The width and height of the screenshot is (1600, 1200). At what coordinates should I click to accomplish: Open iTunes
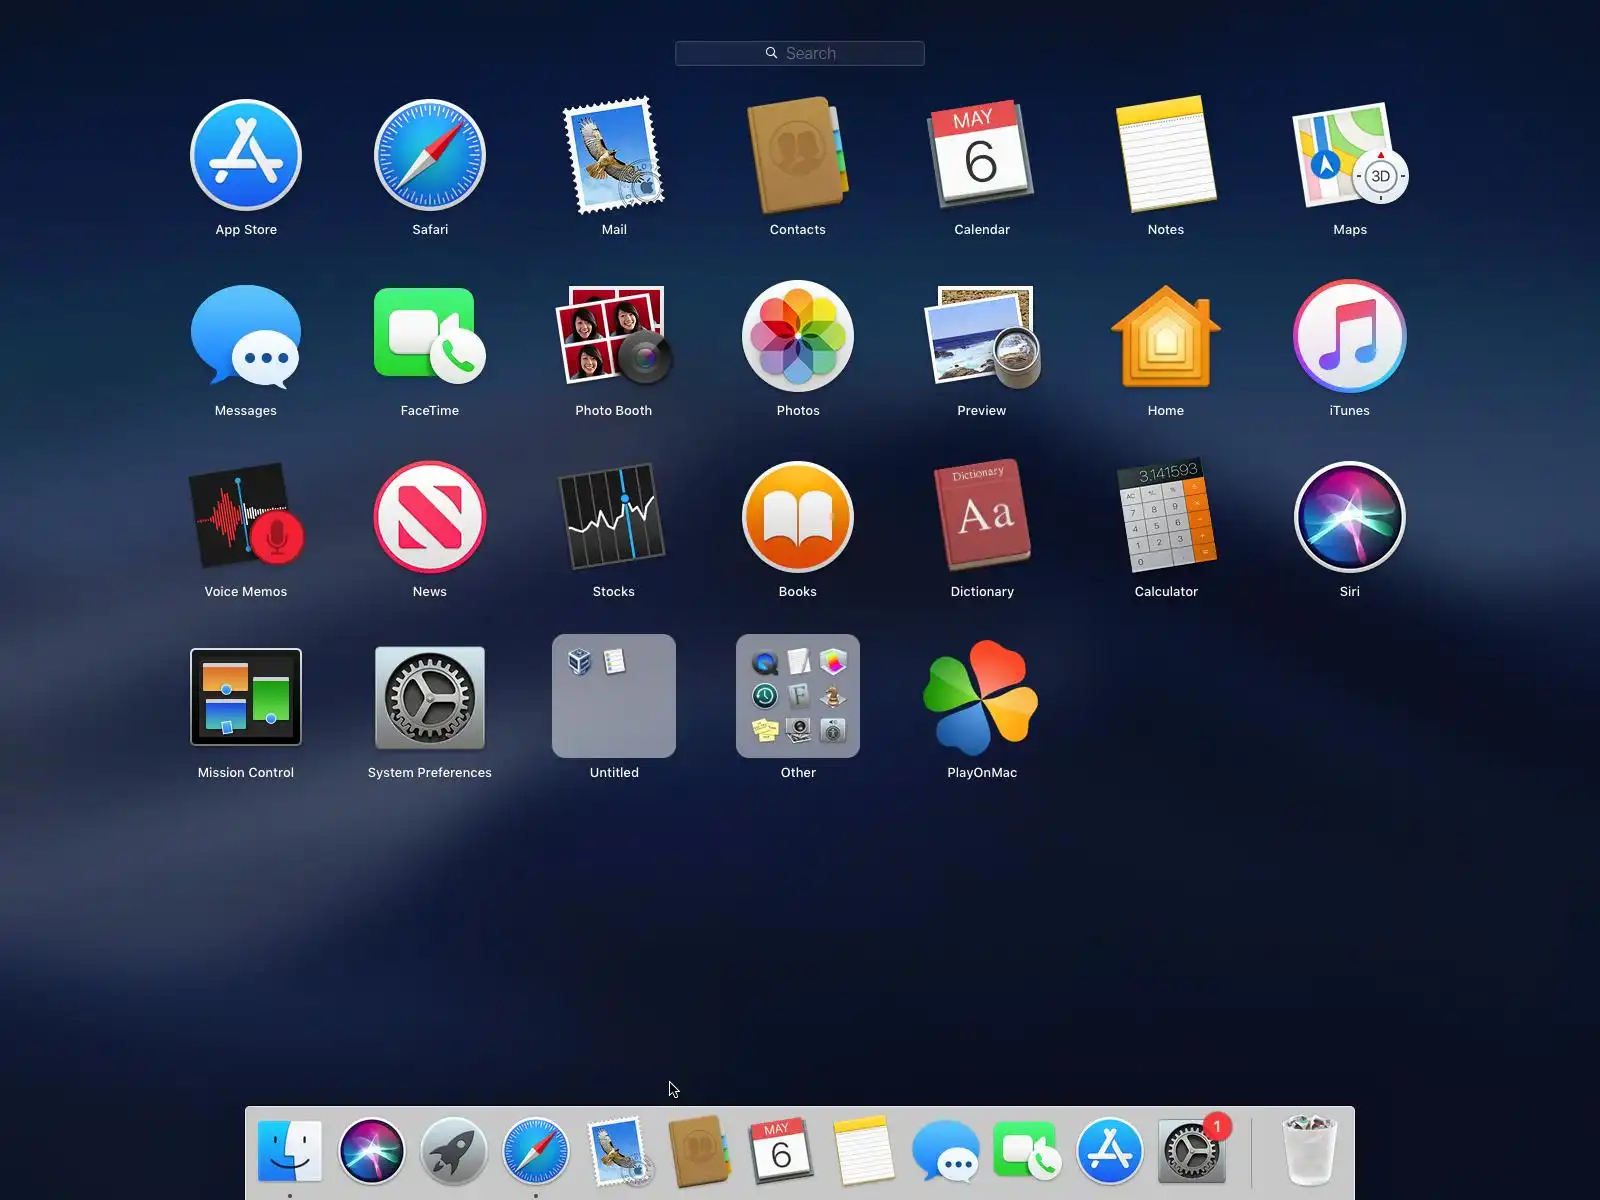coord(1350,337)
